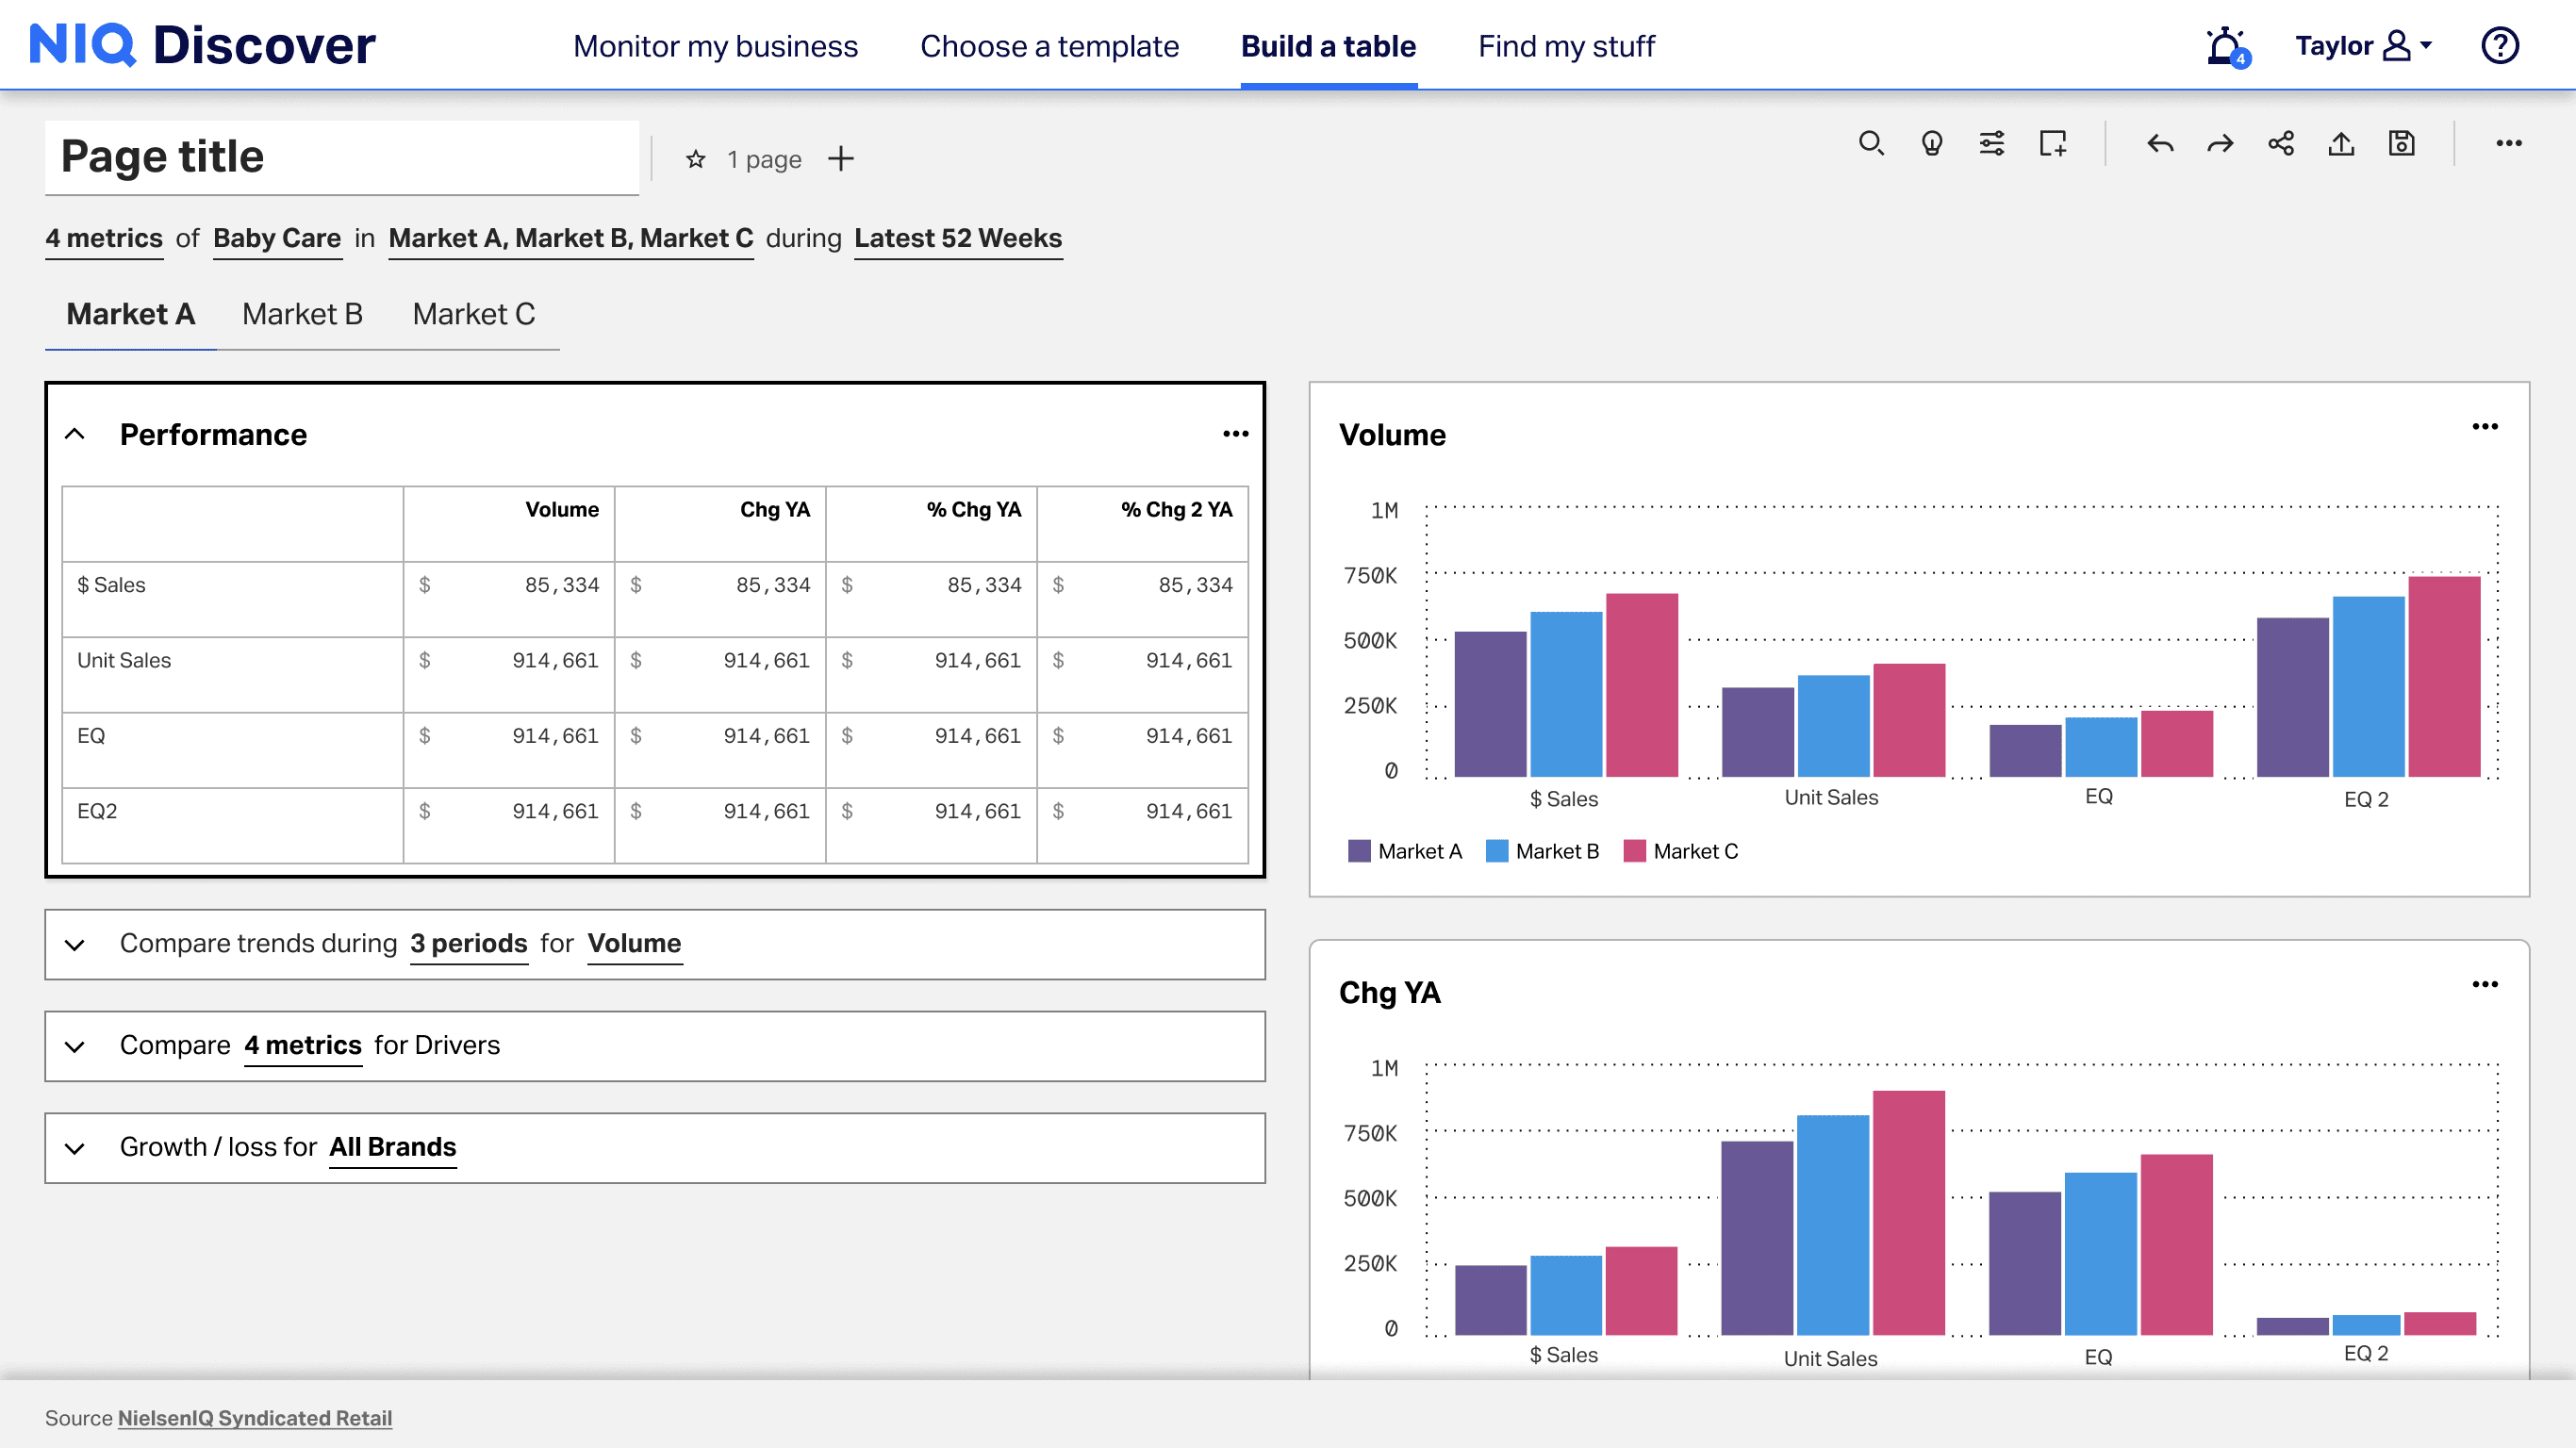The image size is (2576, 1448).
Task: Expand the Compare trends during 3 periods section
Action: click(75, 944)
